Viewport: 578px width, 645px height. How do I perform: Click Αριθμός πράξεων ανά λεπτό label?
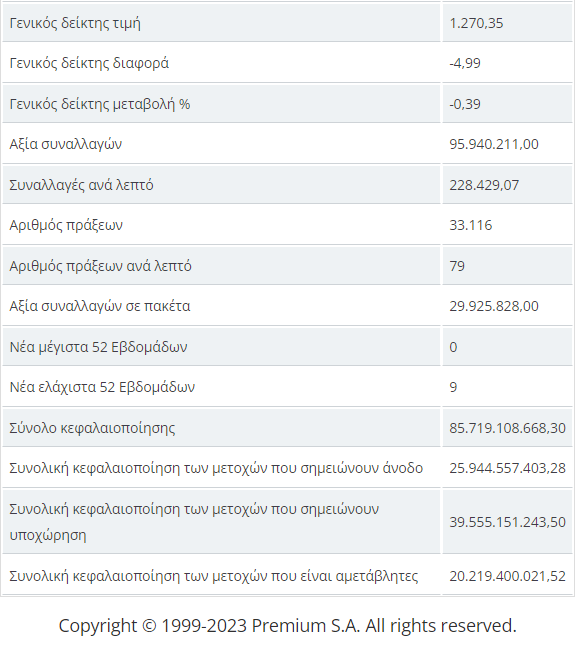tap(100, 266)
